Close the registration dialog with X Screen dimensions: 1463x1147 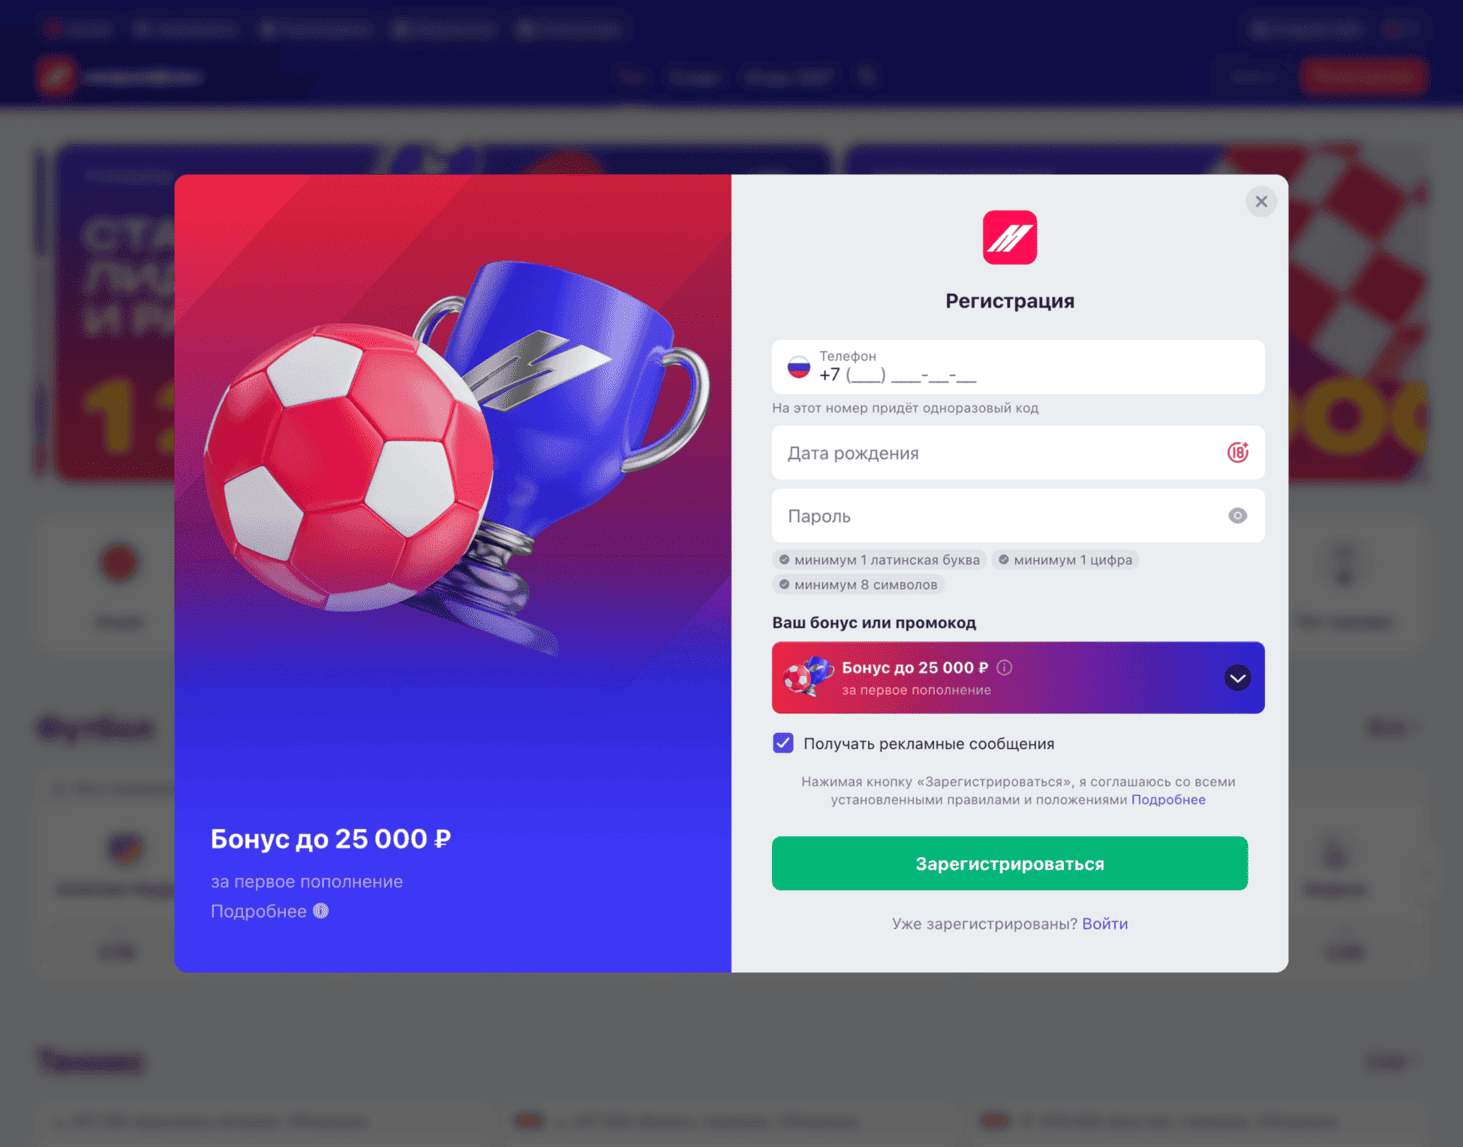click(1261, 202)
